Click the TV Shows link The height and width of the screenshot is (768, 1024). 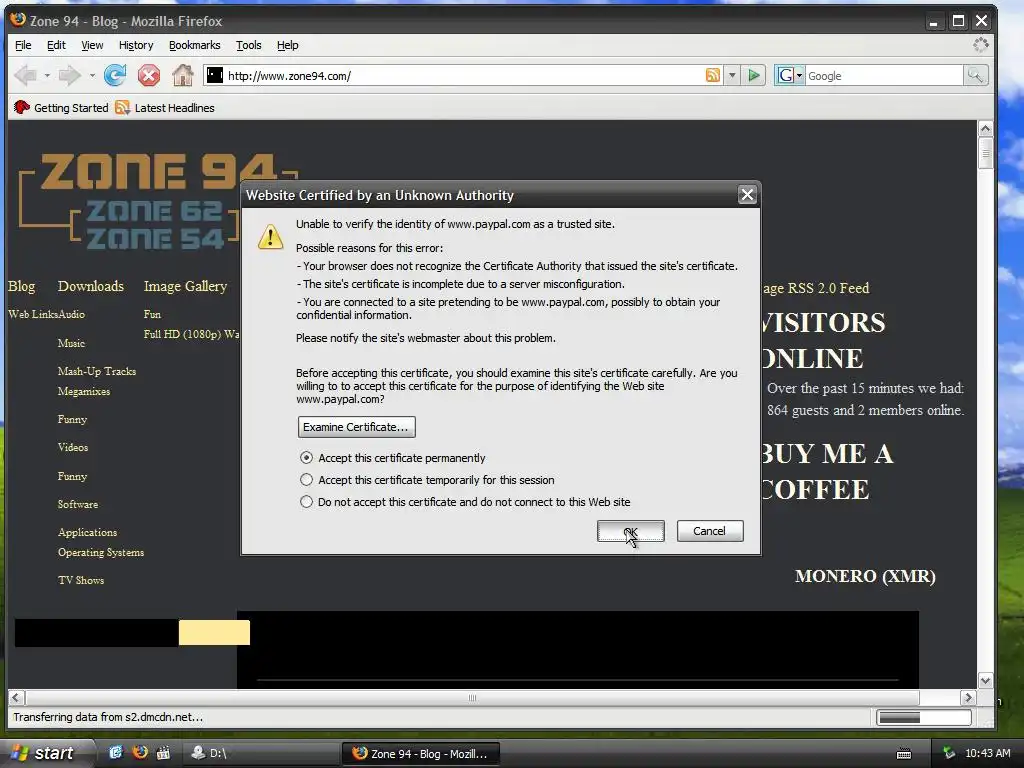point(81,580)
